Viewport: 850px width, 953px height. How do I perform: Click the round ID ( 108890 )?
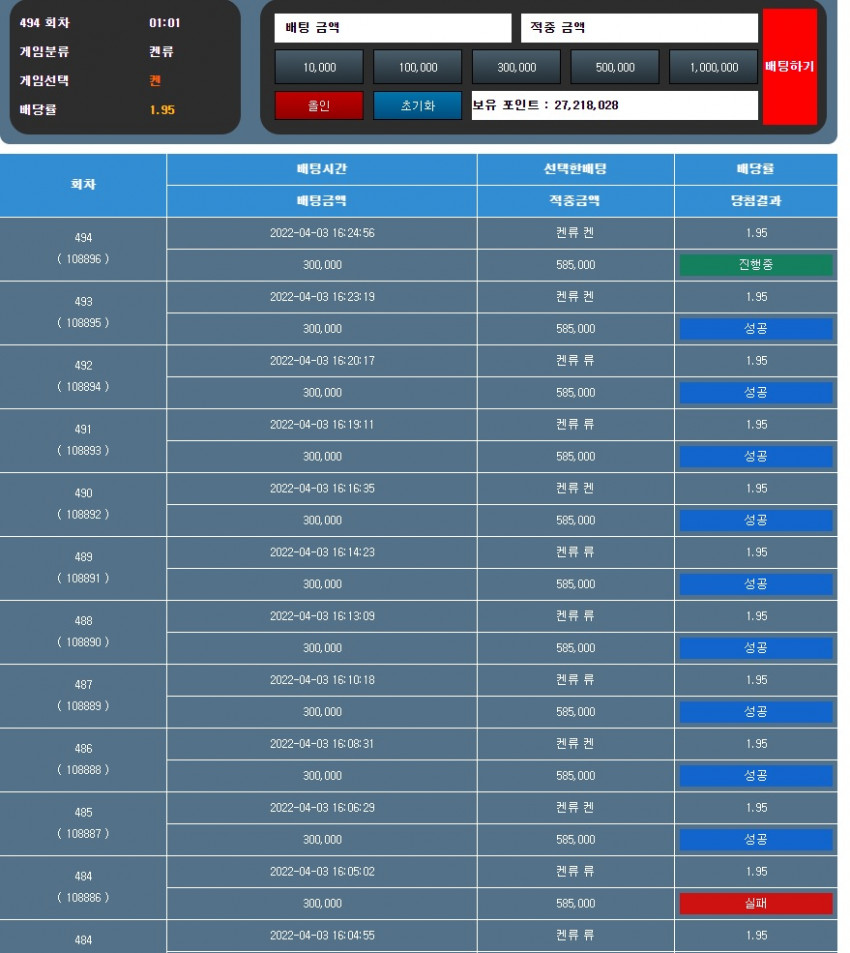83,642
